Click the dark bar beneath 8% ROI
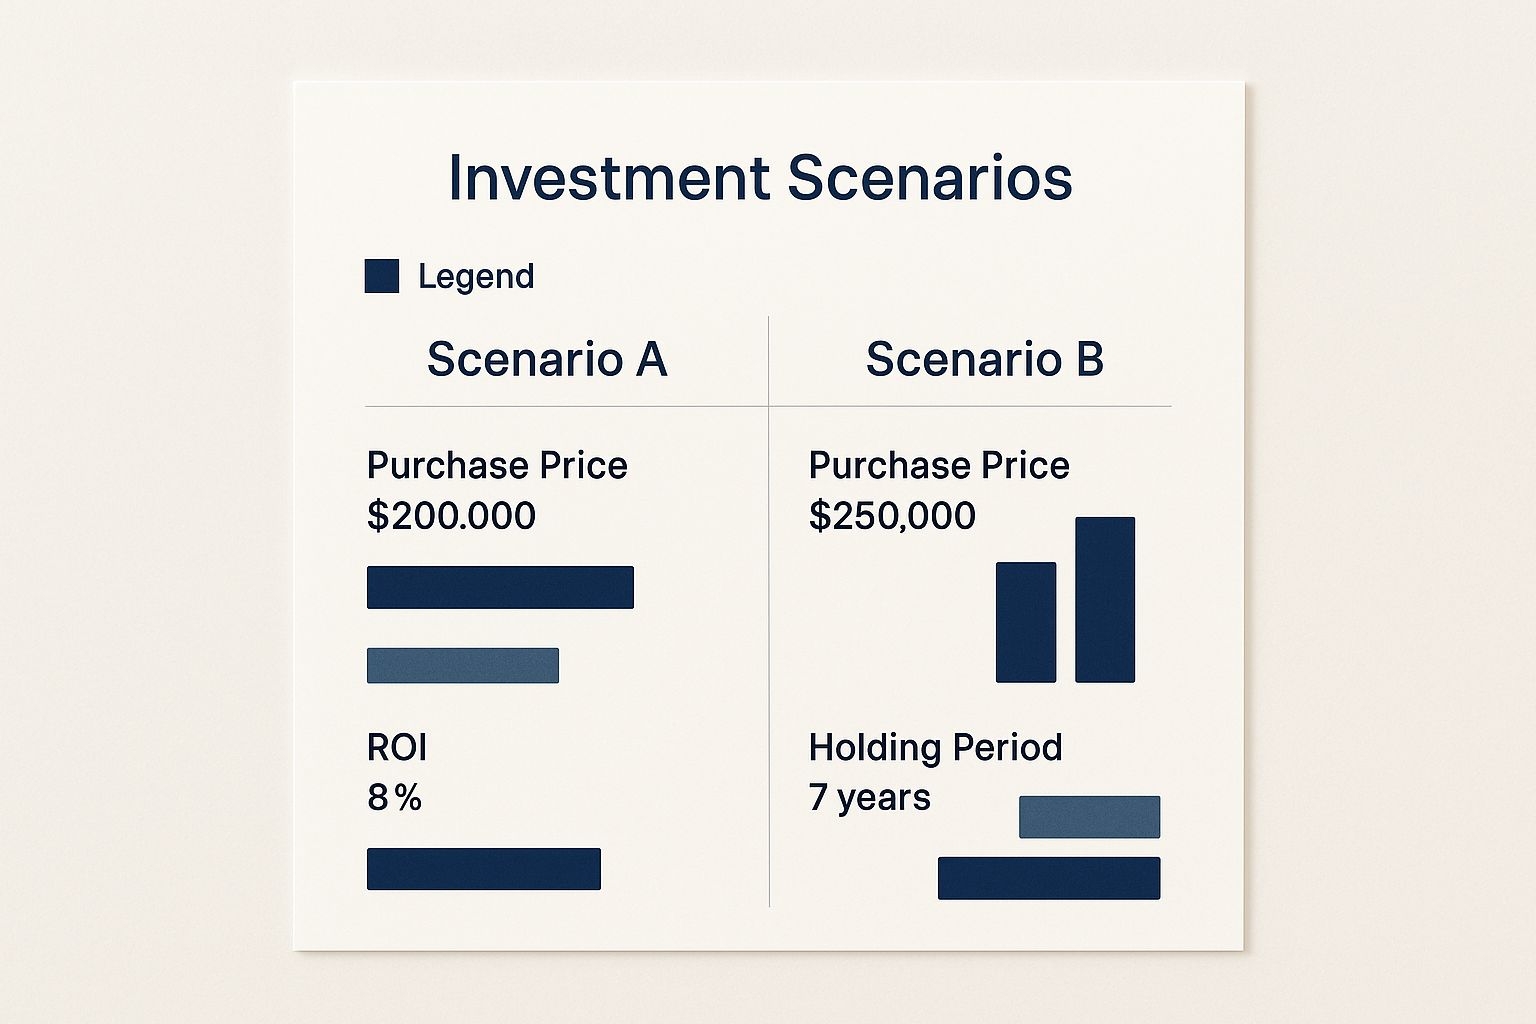The image size is (1536, 1024). pos(484,869)
